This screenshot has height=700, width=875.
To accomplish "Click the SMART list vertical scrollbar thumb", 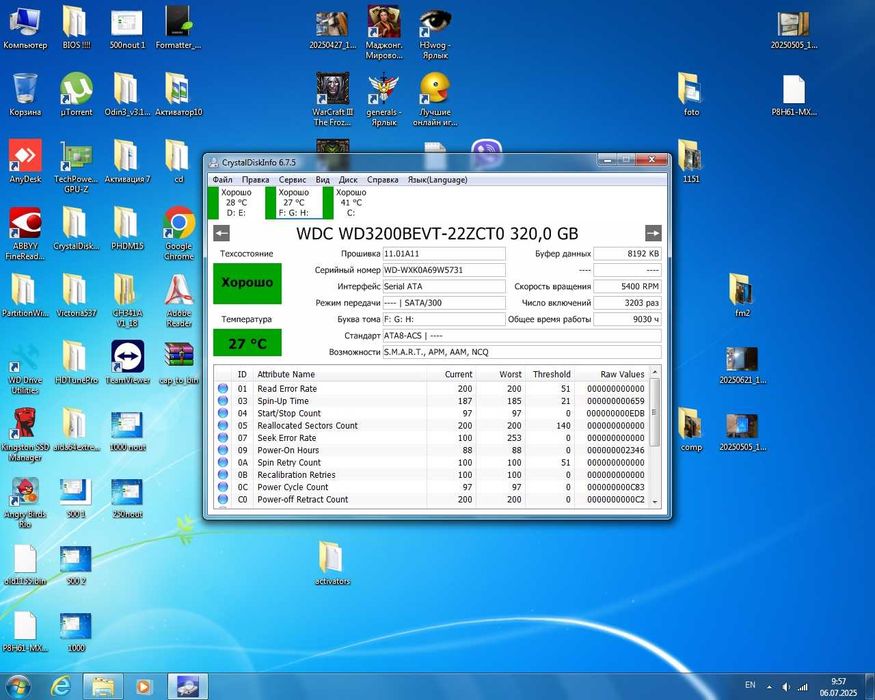I will coord(655,412).
